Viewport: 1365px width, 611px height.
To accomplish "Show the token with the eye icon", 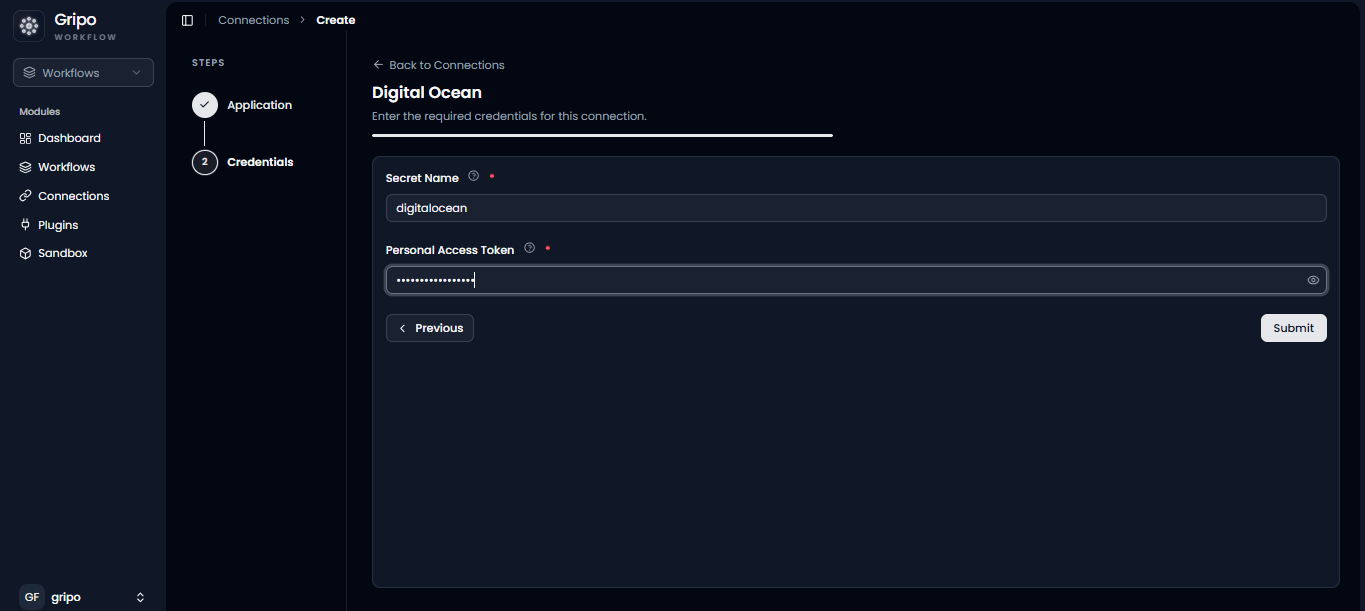I will 1313,280.
